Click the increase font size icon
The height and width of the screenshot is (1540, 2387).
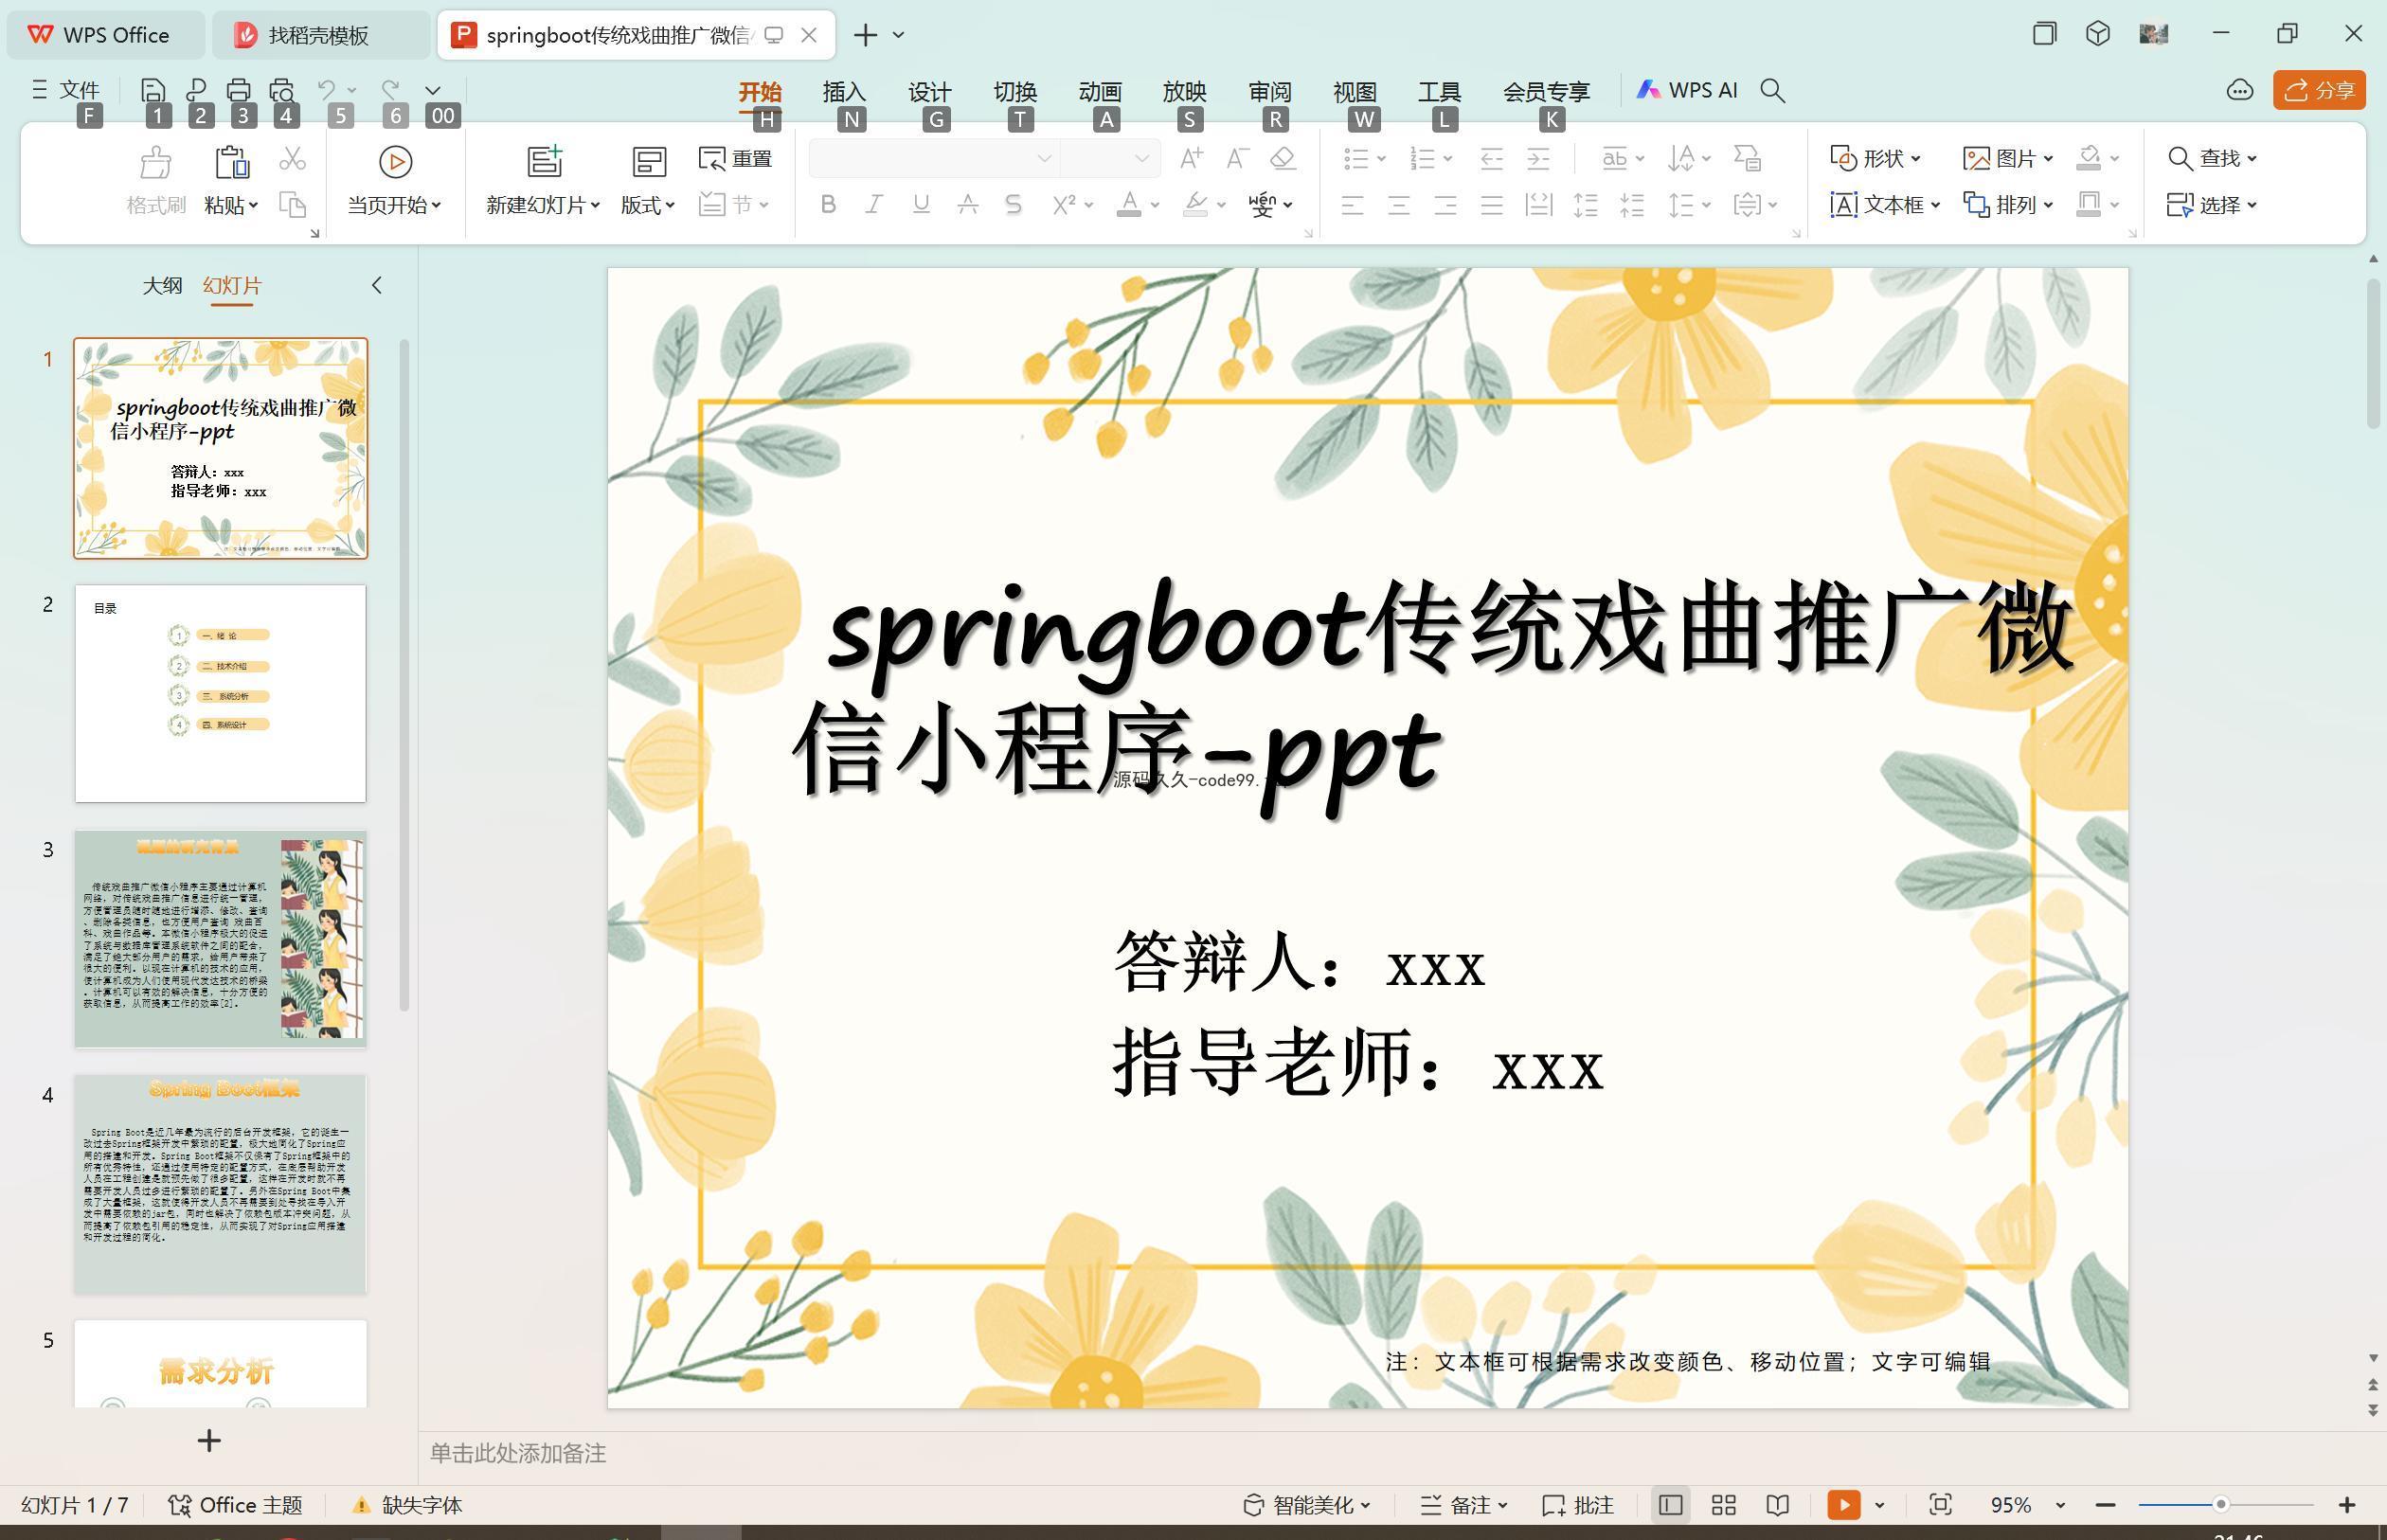pos(1191,158)
